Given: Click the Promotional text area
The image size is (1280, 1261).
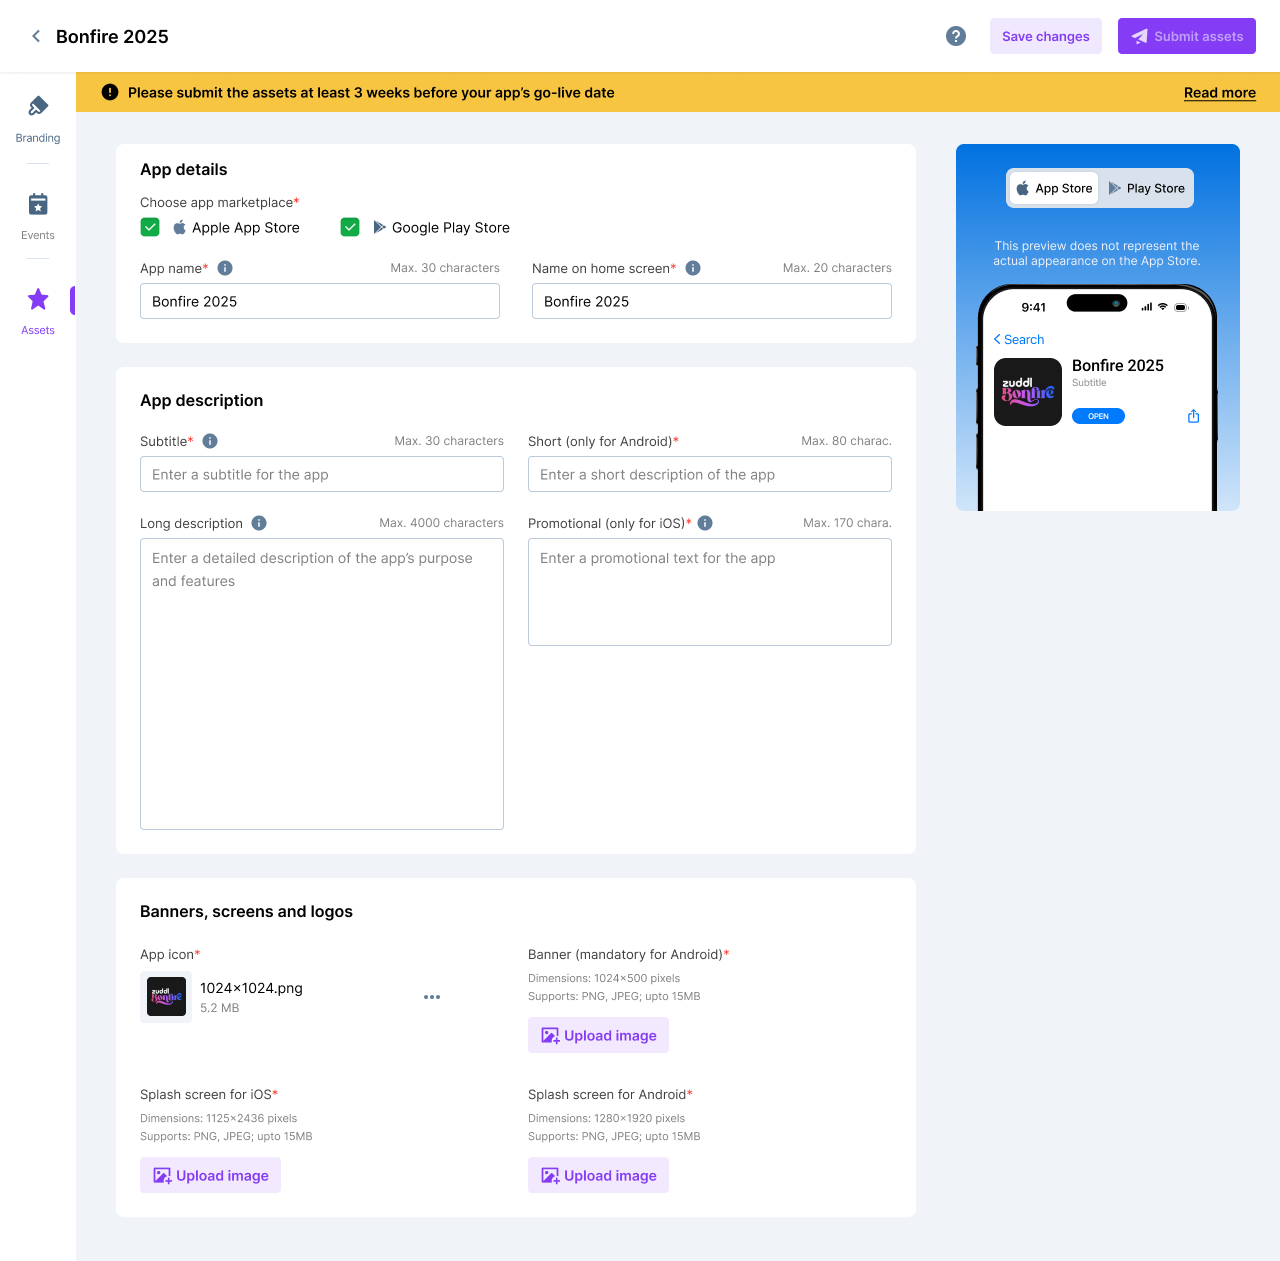Looking at the screenshot, I should tap(710, 592).
